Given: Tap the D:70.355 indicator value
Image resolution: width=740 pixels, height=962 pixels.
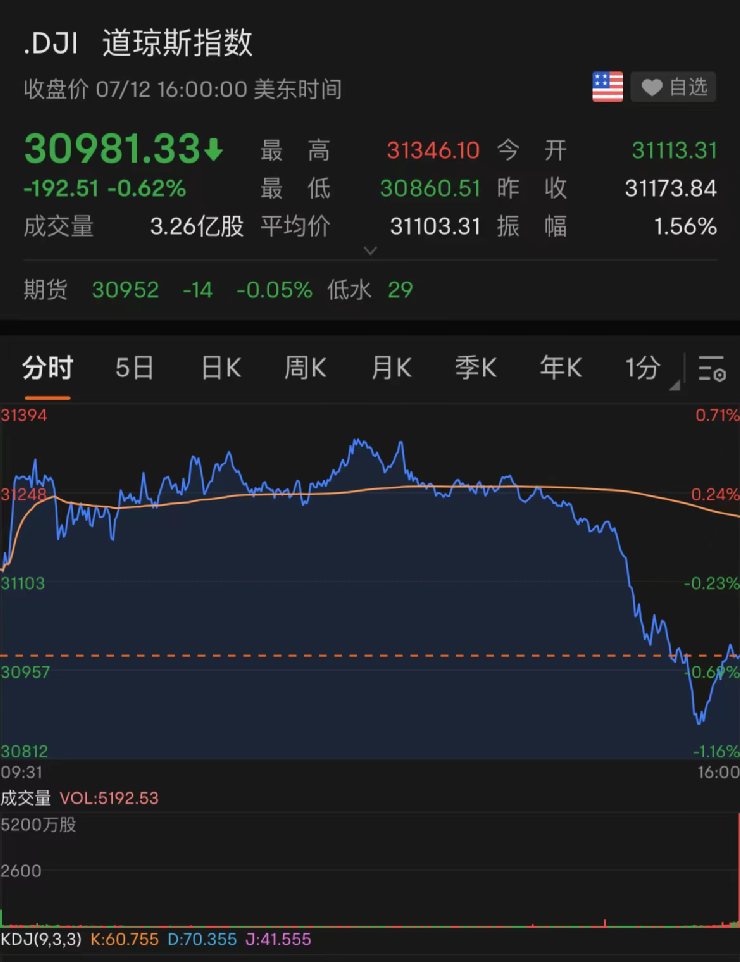Looking at the screenshot, I should coord(202,939).
